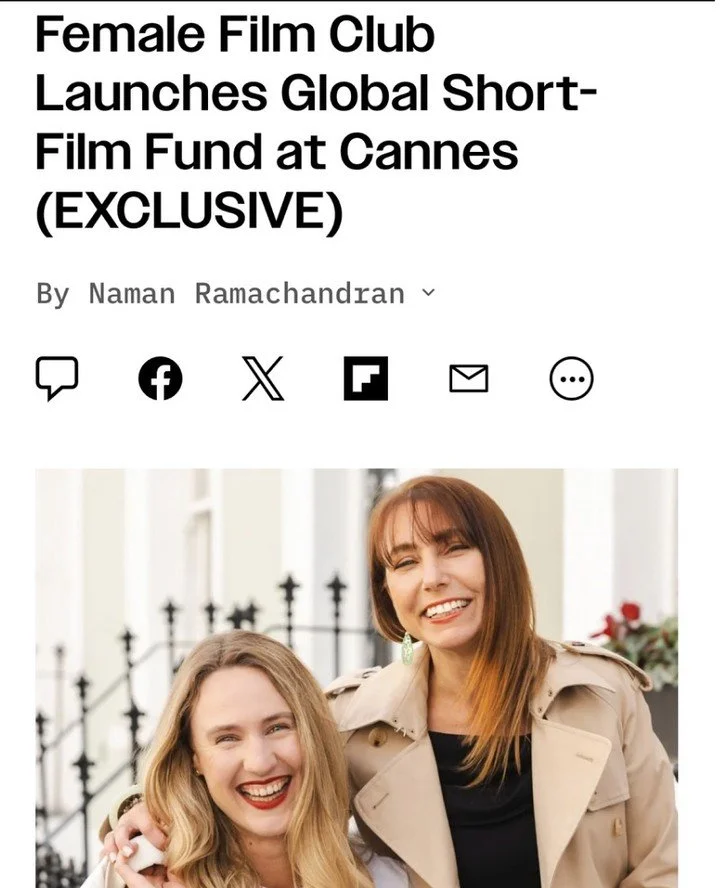Email the article using the envelope icon
The height and width of the screenshot is (888, 720).
[x=468, y=378]
